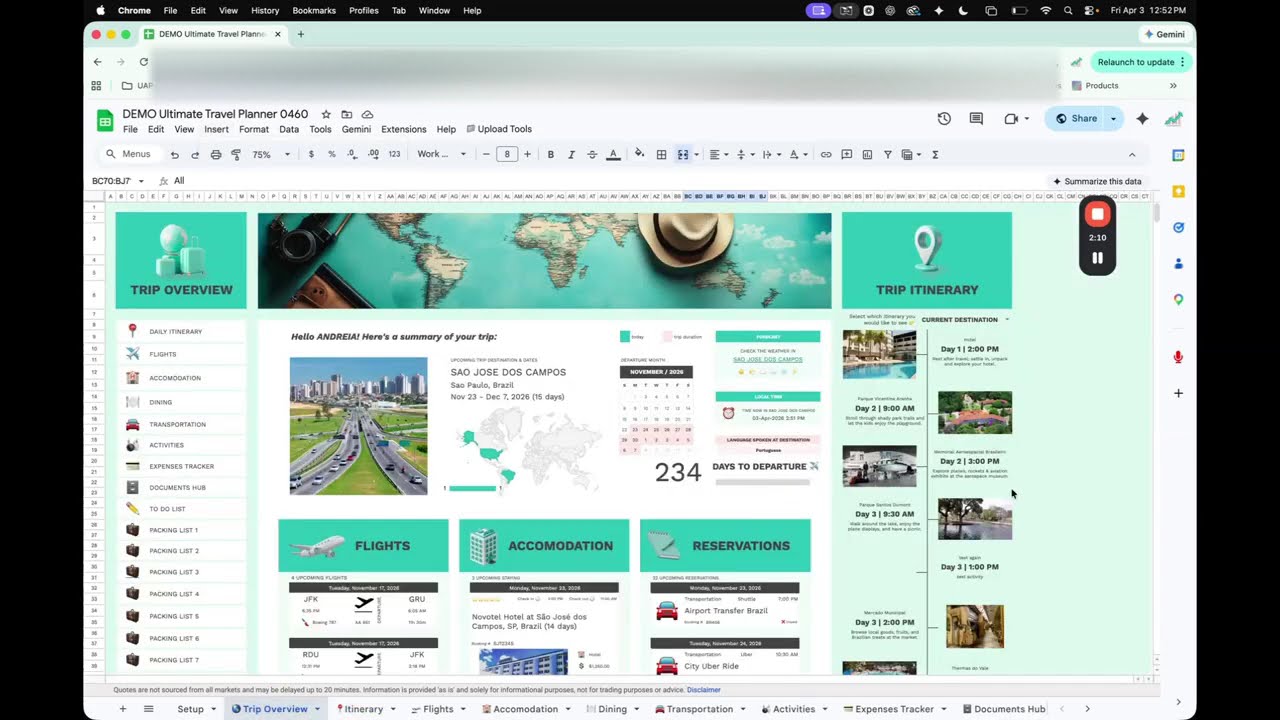Open version history clock icon
Viewport: 1280px width, 720px height.
(944, 119)
